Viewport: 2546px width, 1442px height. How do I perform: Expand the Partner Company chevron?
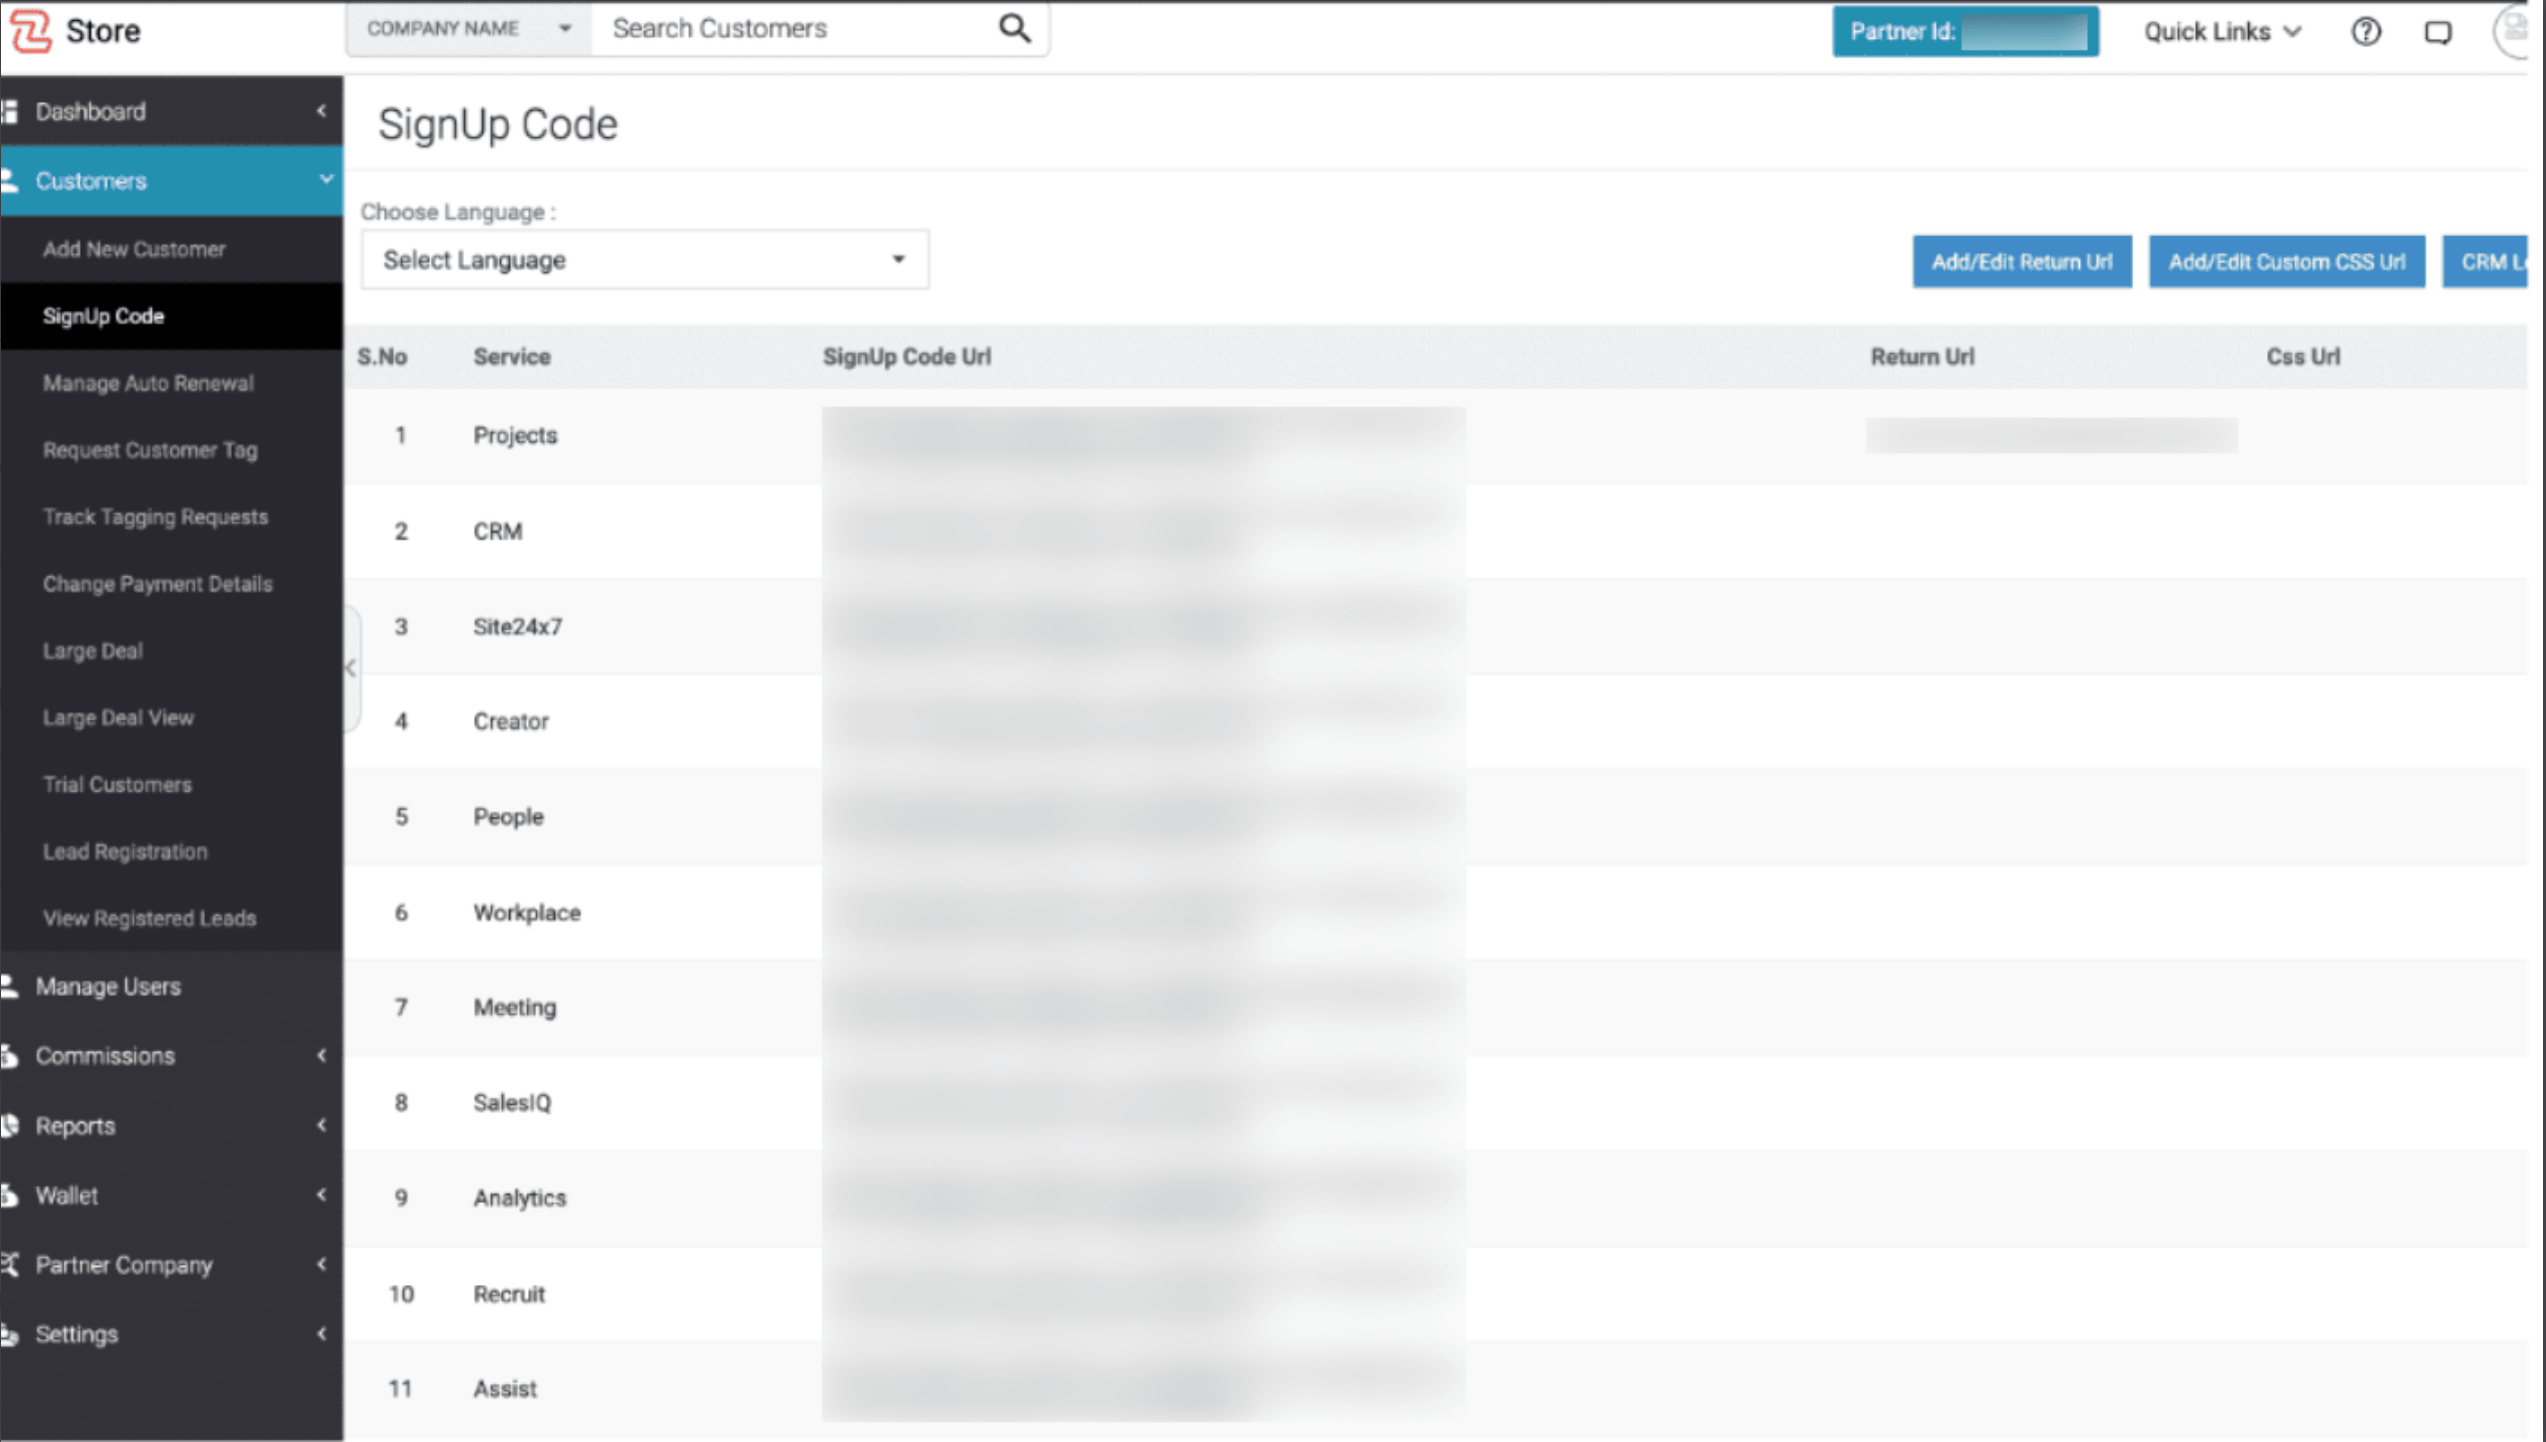321,1264
